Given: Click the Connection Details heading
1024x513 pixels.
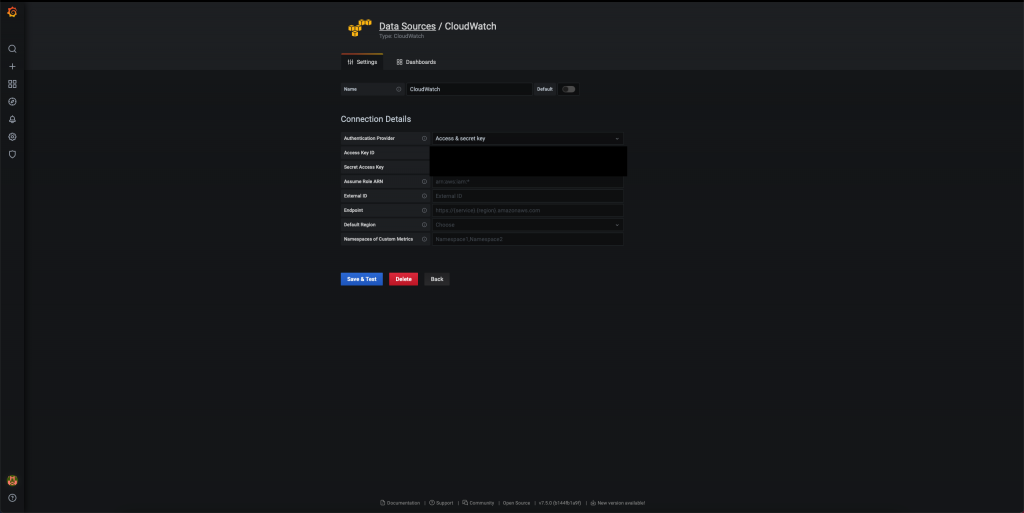Looking at the screenshot, I should point(376,119).
